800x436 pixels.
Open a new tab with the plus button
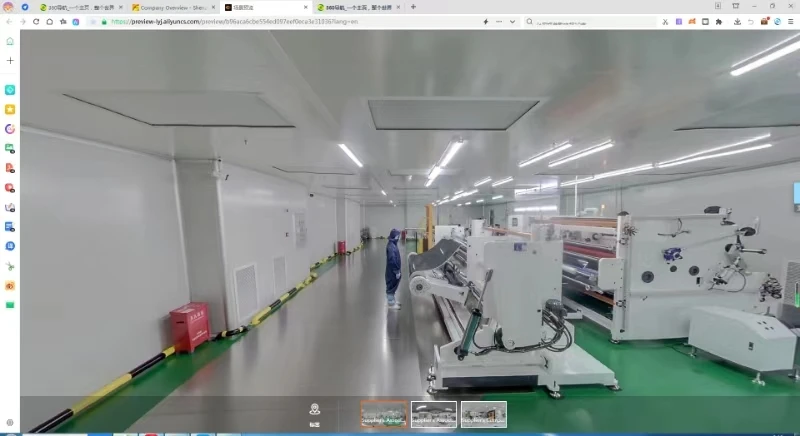click(x=413, y=7)
